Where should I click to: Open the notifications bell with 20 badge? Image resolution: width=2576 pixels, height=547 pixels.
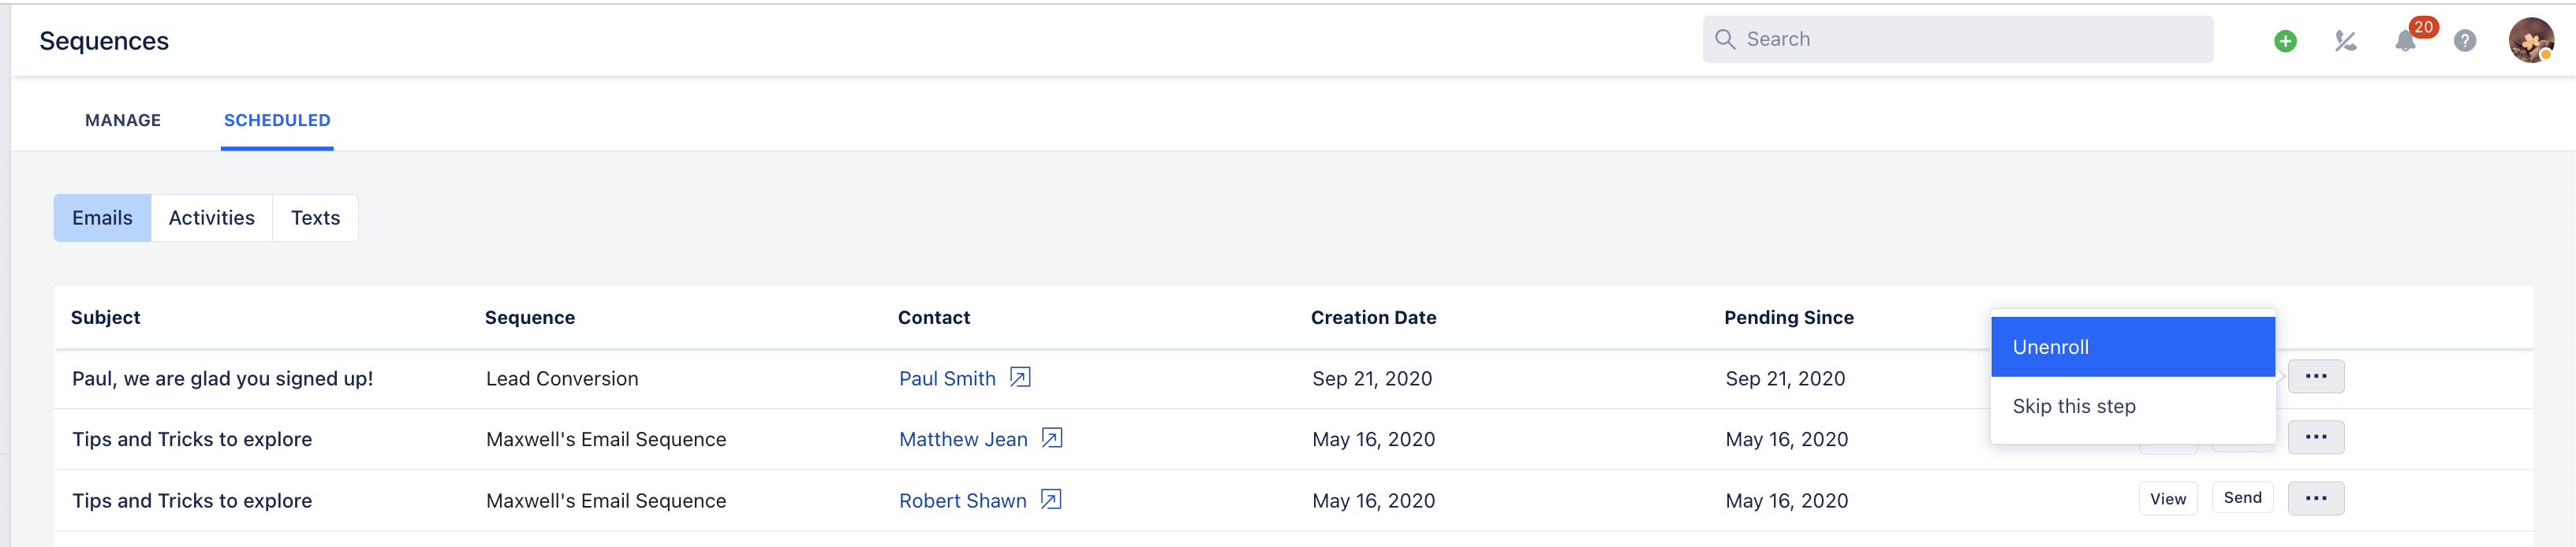[x=2407, y=40]
